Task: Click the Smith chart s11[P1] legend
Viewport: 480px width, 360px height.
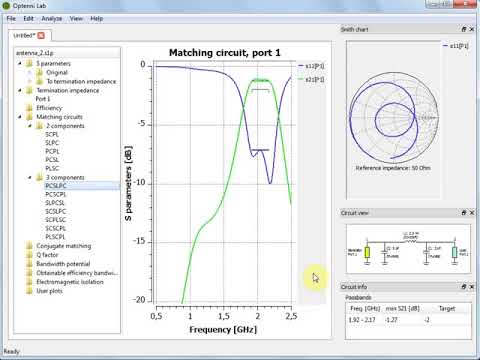Action: pos(456,46)
